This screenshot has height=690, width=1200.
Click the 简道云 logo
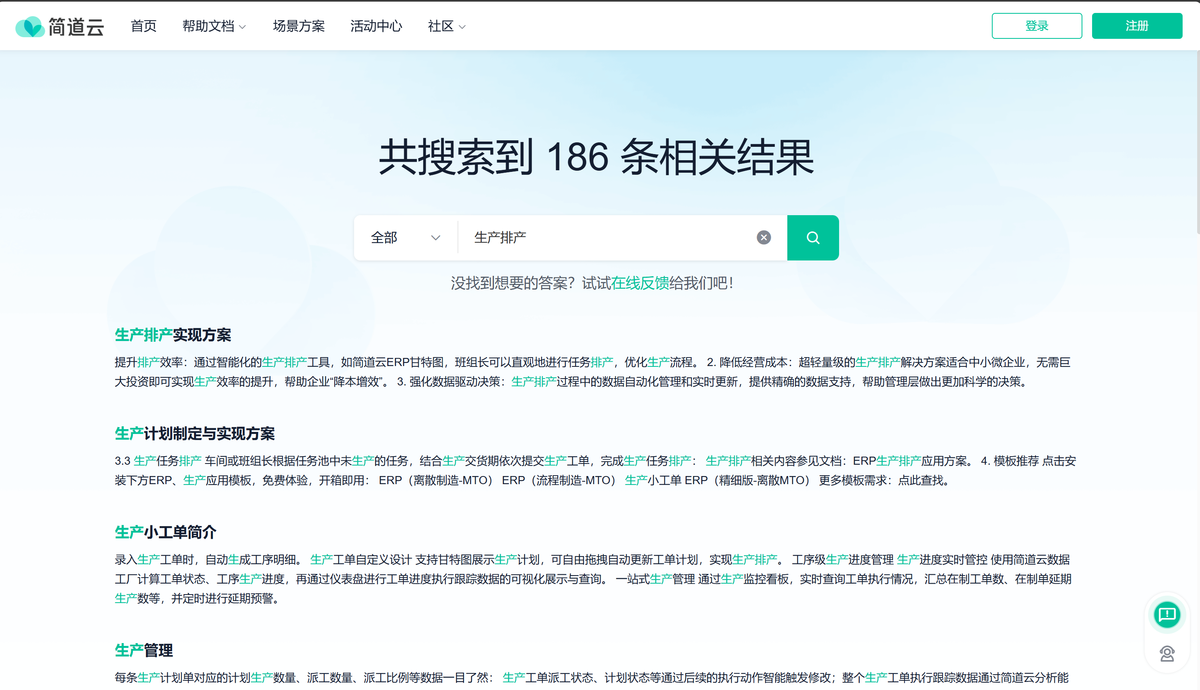(x=59, y=26)
